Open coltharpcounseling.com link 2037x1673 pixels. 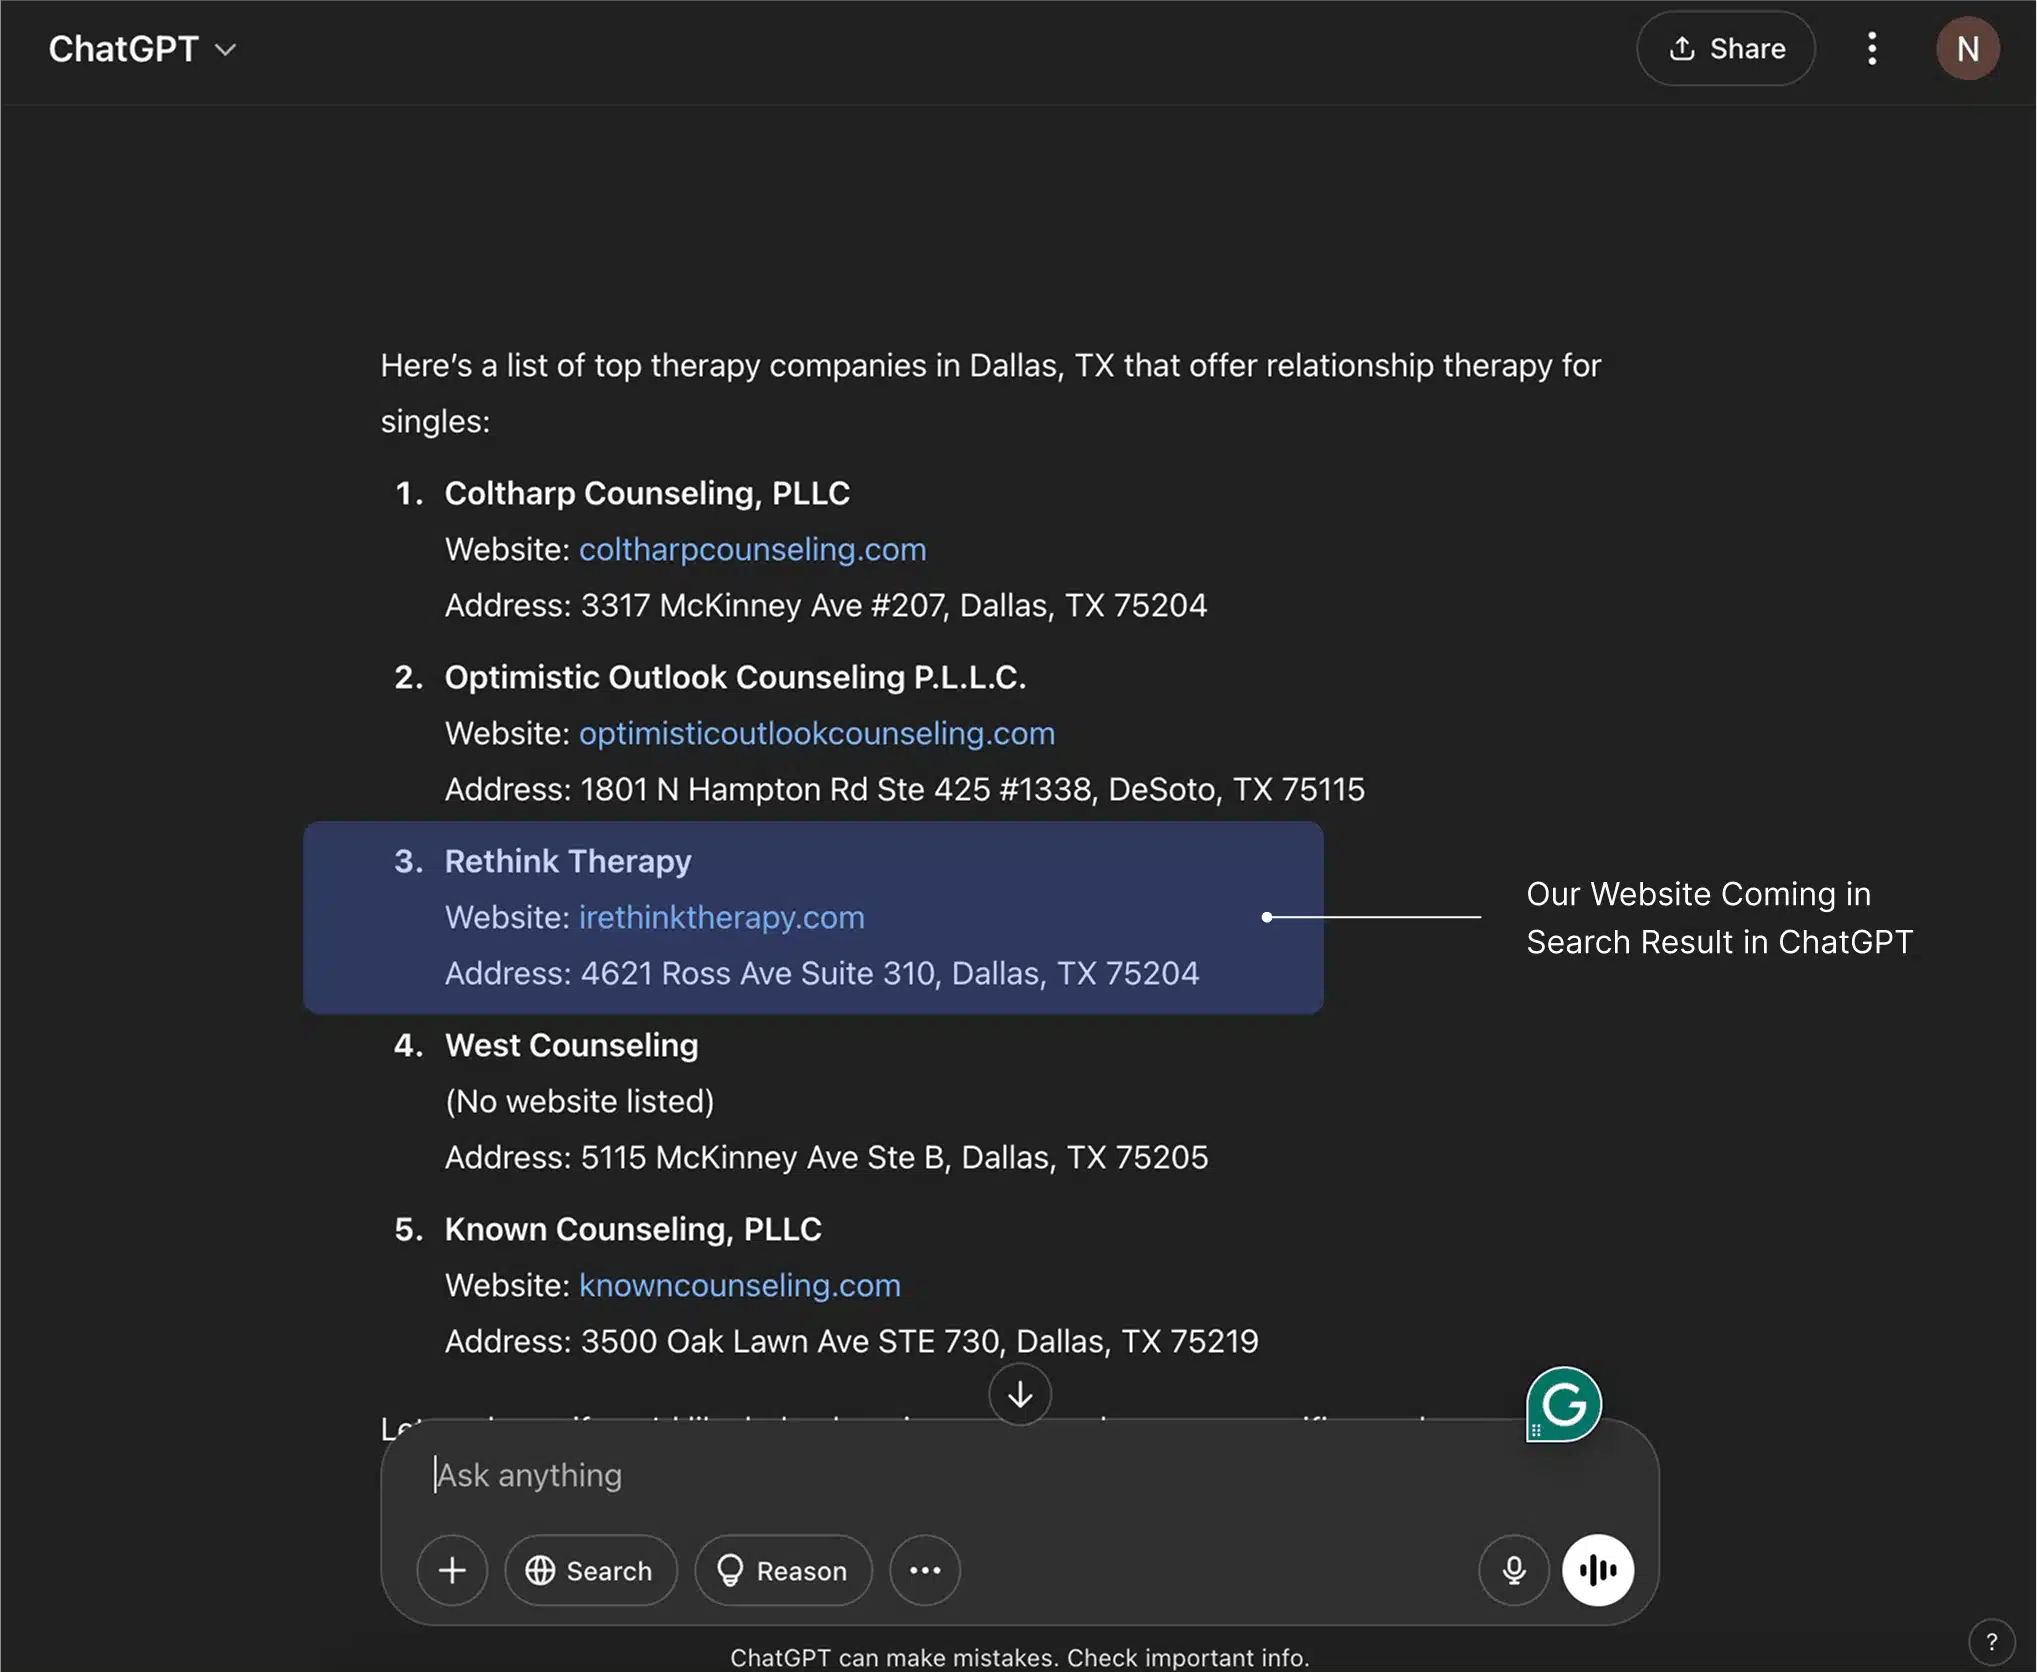coord(752,549)
